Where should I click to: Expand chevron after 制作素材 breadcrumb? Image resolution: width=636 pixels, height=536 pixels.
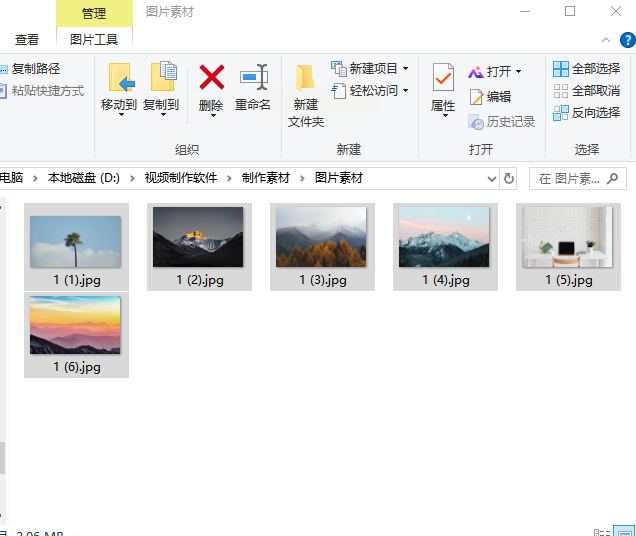coord(302,178)
